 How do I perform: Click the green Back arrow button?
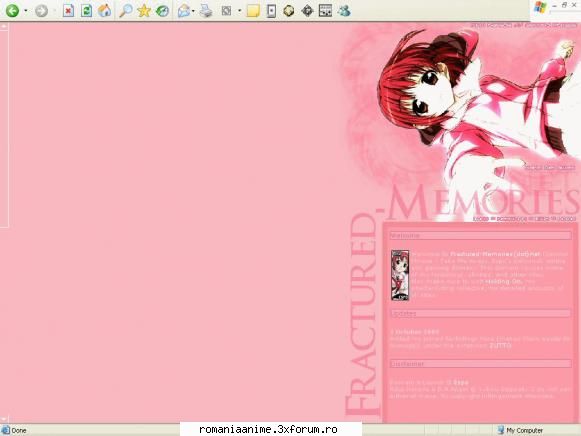click(x=12, y=11)
